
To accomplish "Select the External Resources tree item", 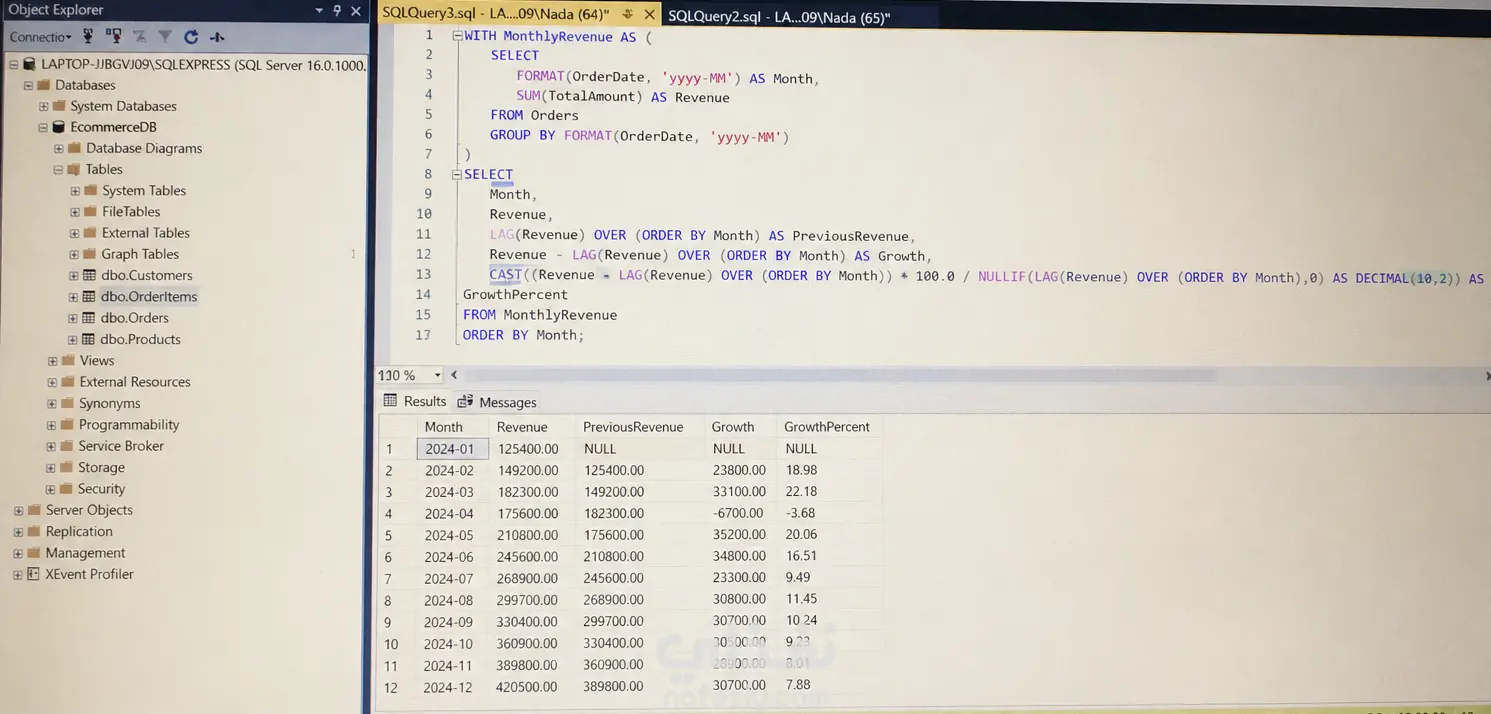I will [x=135, y=382].
